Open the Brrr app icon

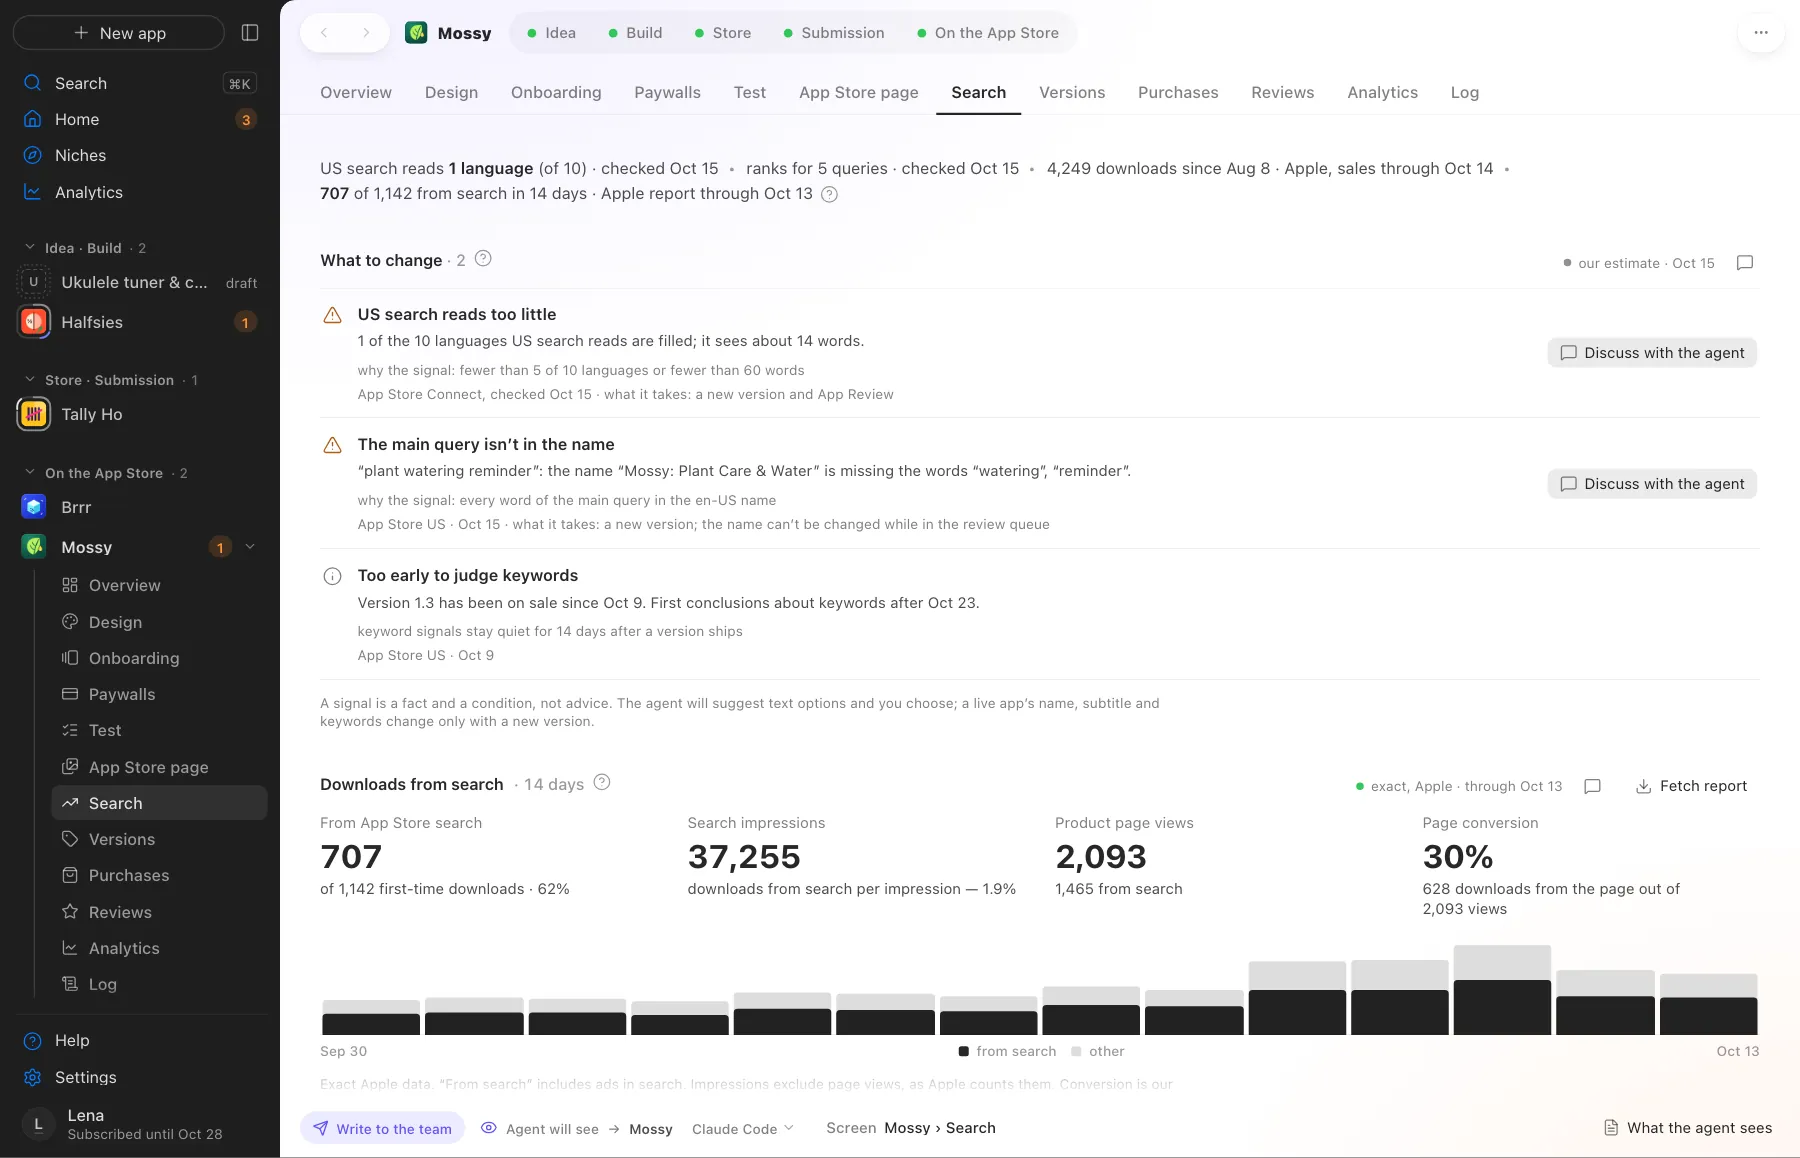(34, 507)
